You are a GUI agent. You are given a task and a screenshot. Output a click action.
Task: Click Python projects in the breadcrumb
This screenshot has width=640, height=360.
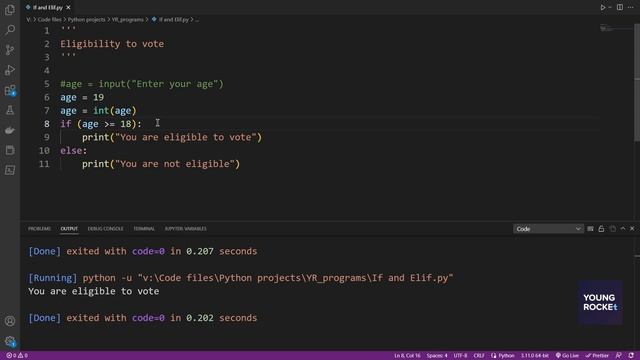[87, 20]
